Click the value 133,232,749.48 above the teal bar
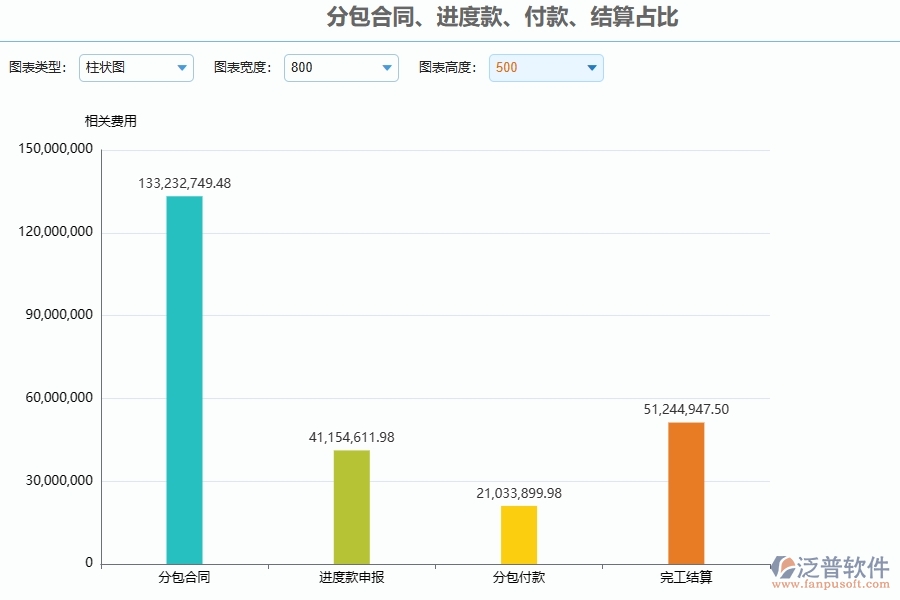 point(183,183)
